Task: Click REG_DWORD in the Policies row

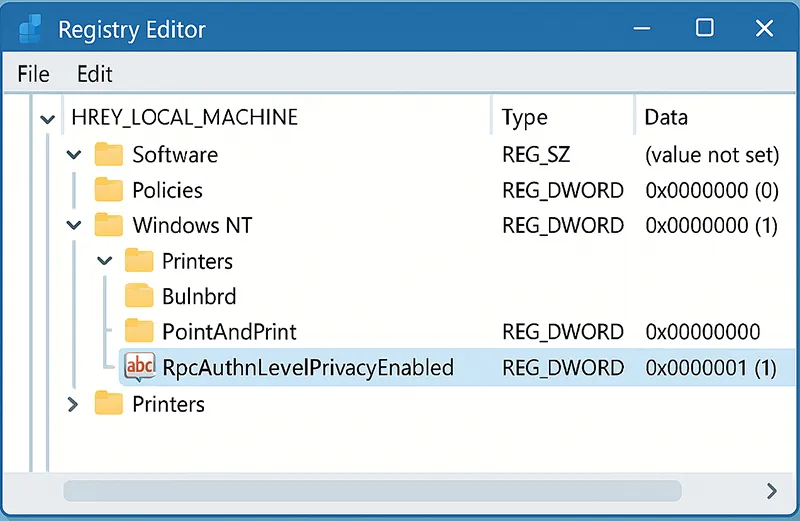Action: click(x=563, y=190)
